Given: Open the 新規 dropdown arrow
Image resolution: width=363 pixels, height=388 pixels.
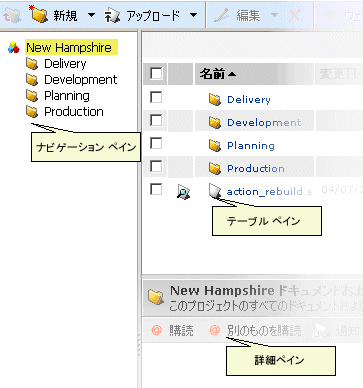Looking at the screenshot, I should click(91, 15).
